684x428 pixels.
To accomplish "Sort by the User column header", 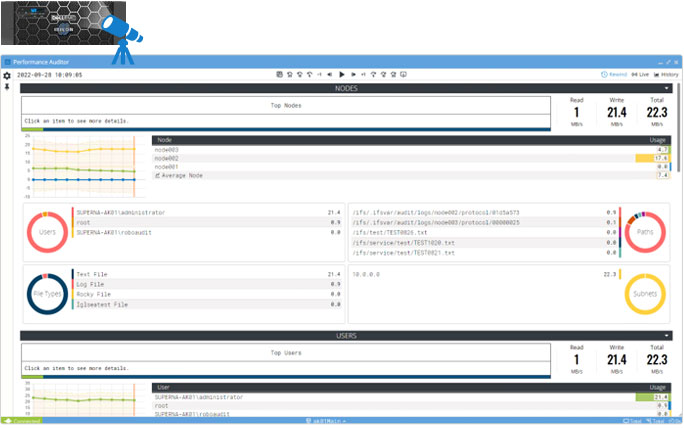I will [x=164, y=387].
